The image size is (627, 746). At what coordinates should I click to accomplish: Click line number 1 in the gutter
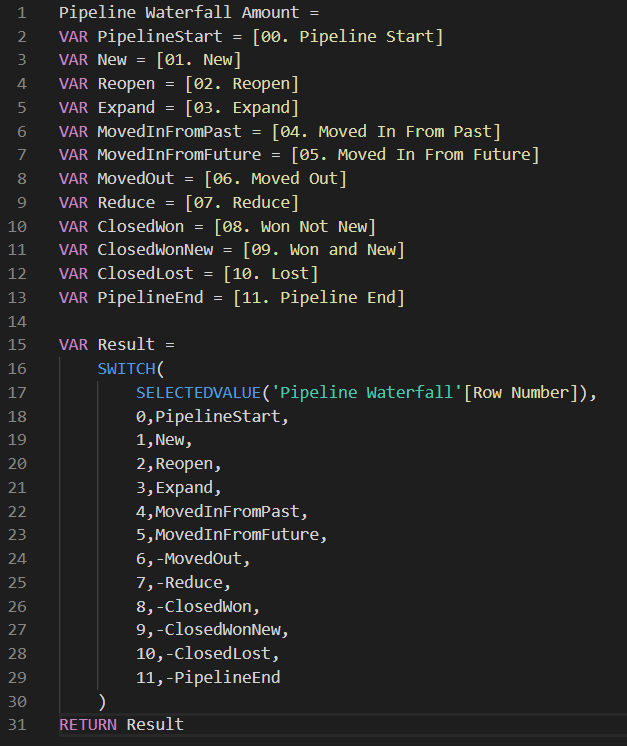[x=21, y=13]
